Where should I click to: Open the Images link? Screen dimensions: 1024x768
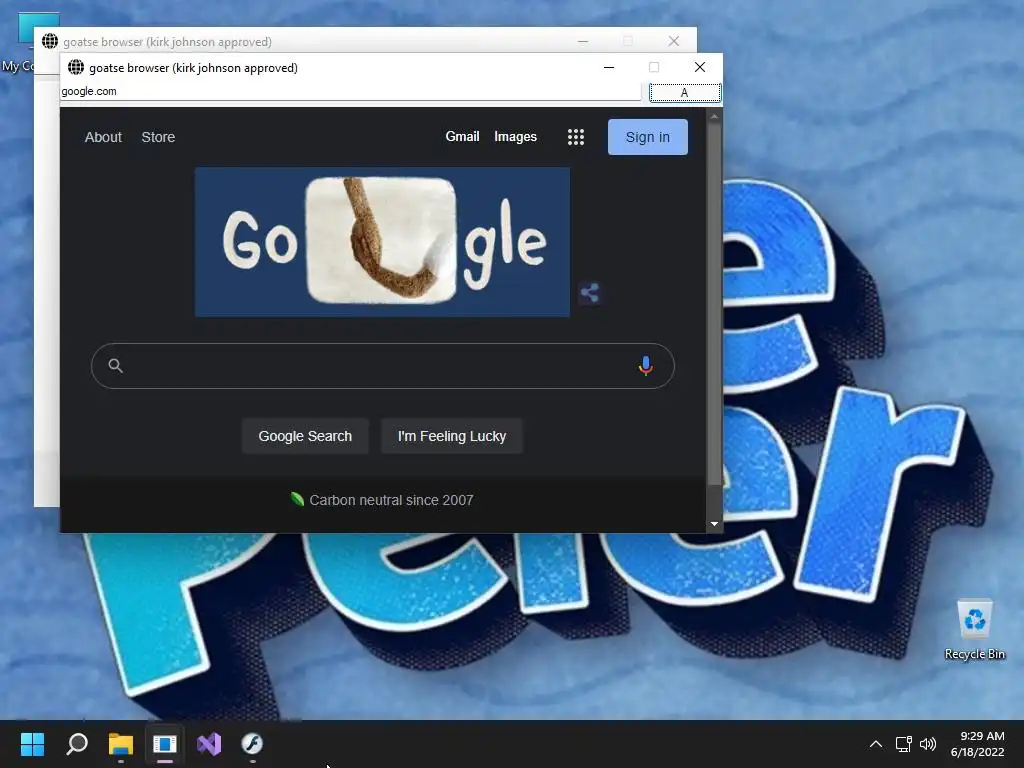(515, 136)
